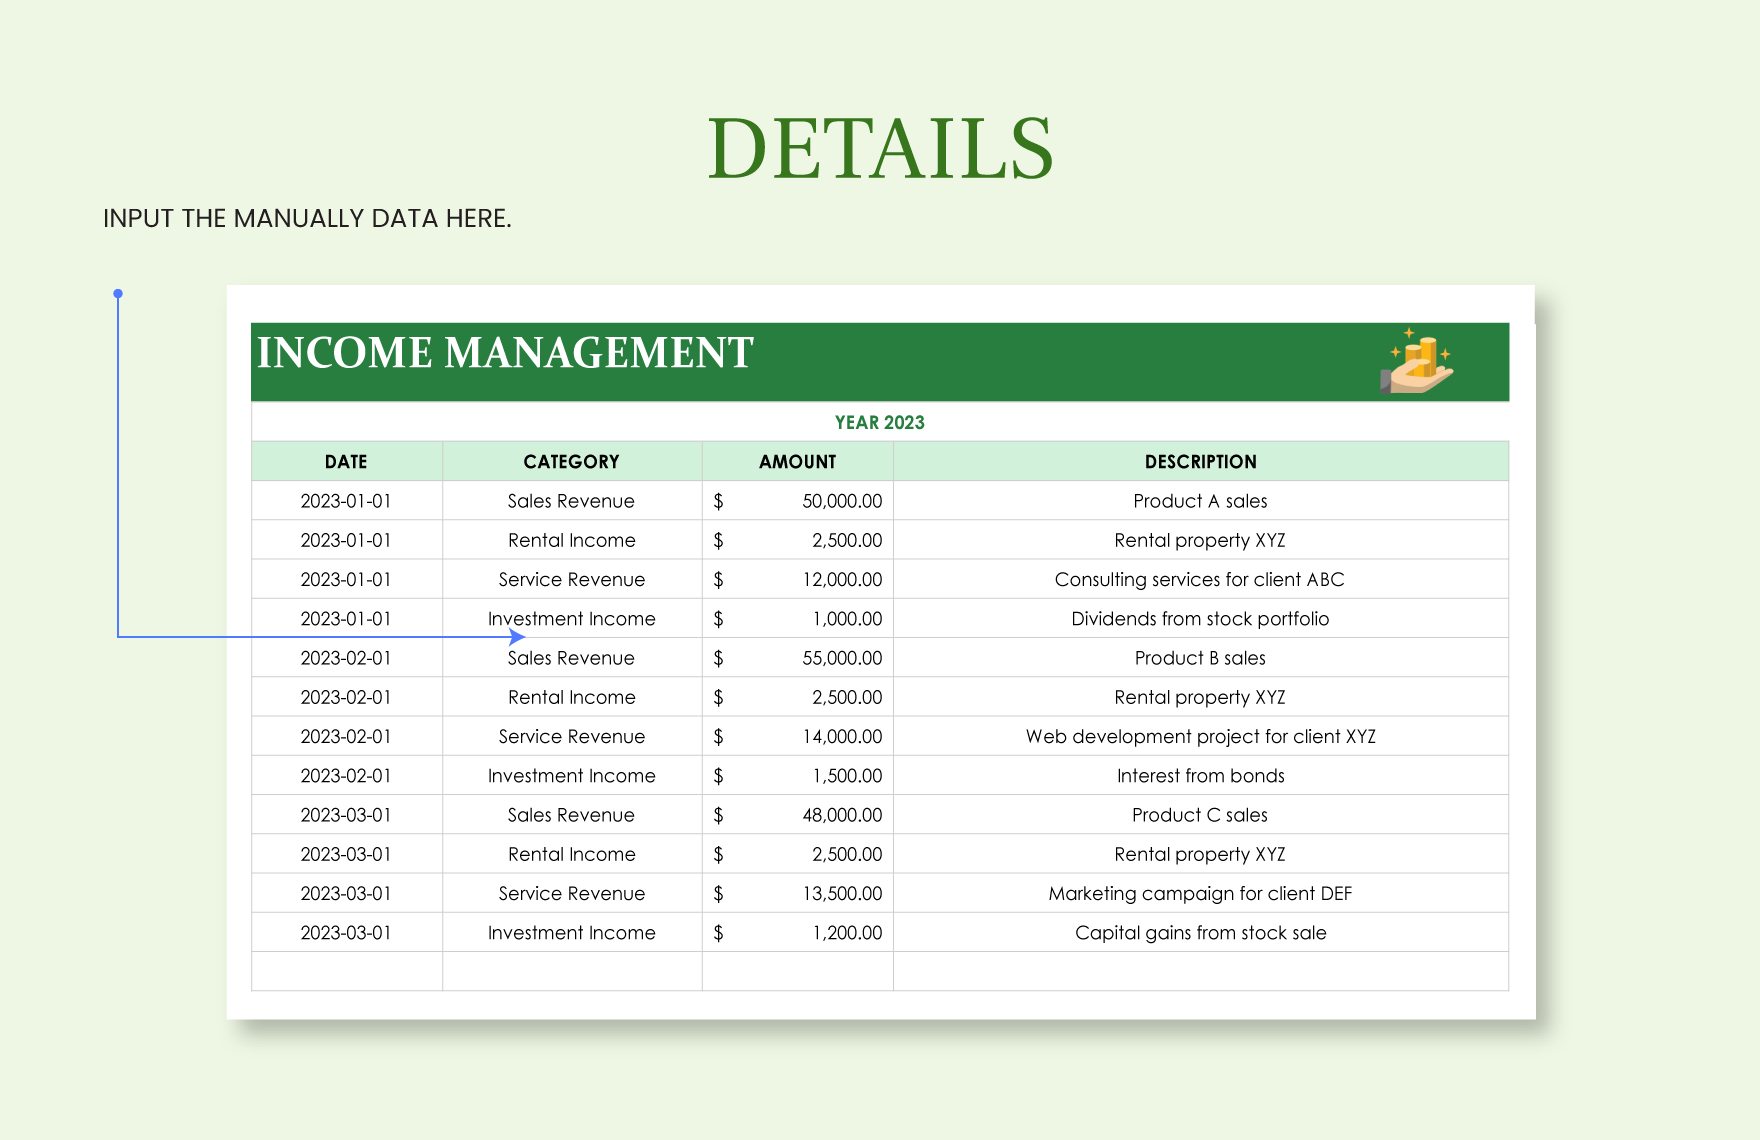Select the AMOUNT column header
The image size is (1760, 1140).
(x=797, y=461)
